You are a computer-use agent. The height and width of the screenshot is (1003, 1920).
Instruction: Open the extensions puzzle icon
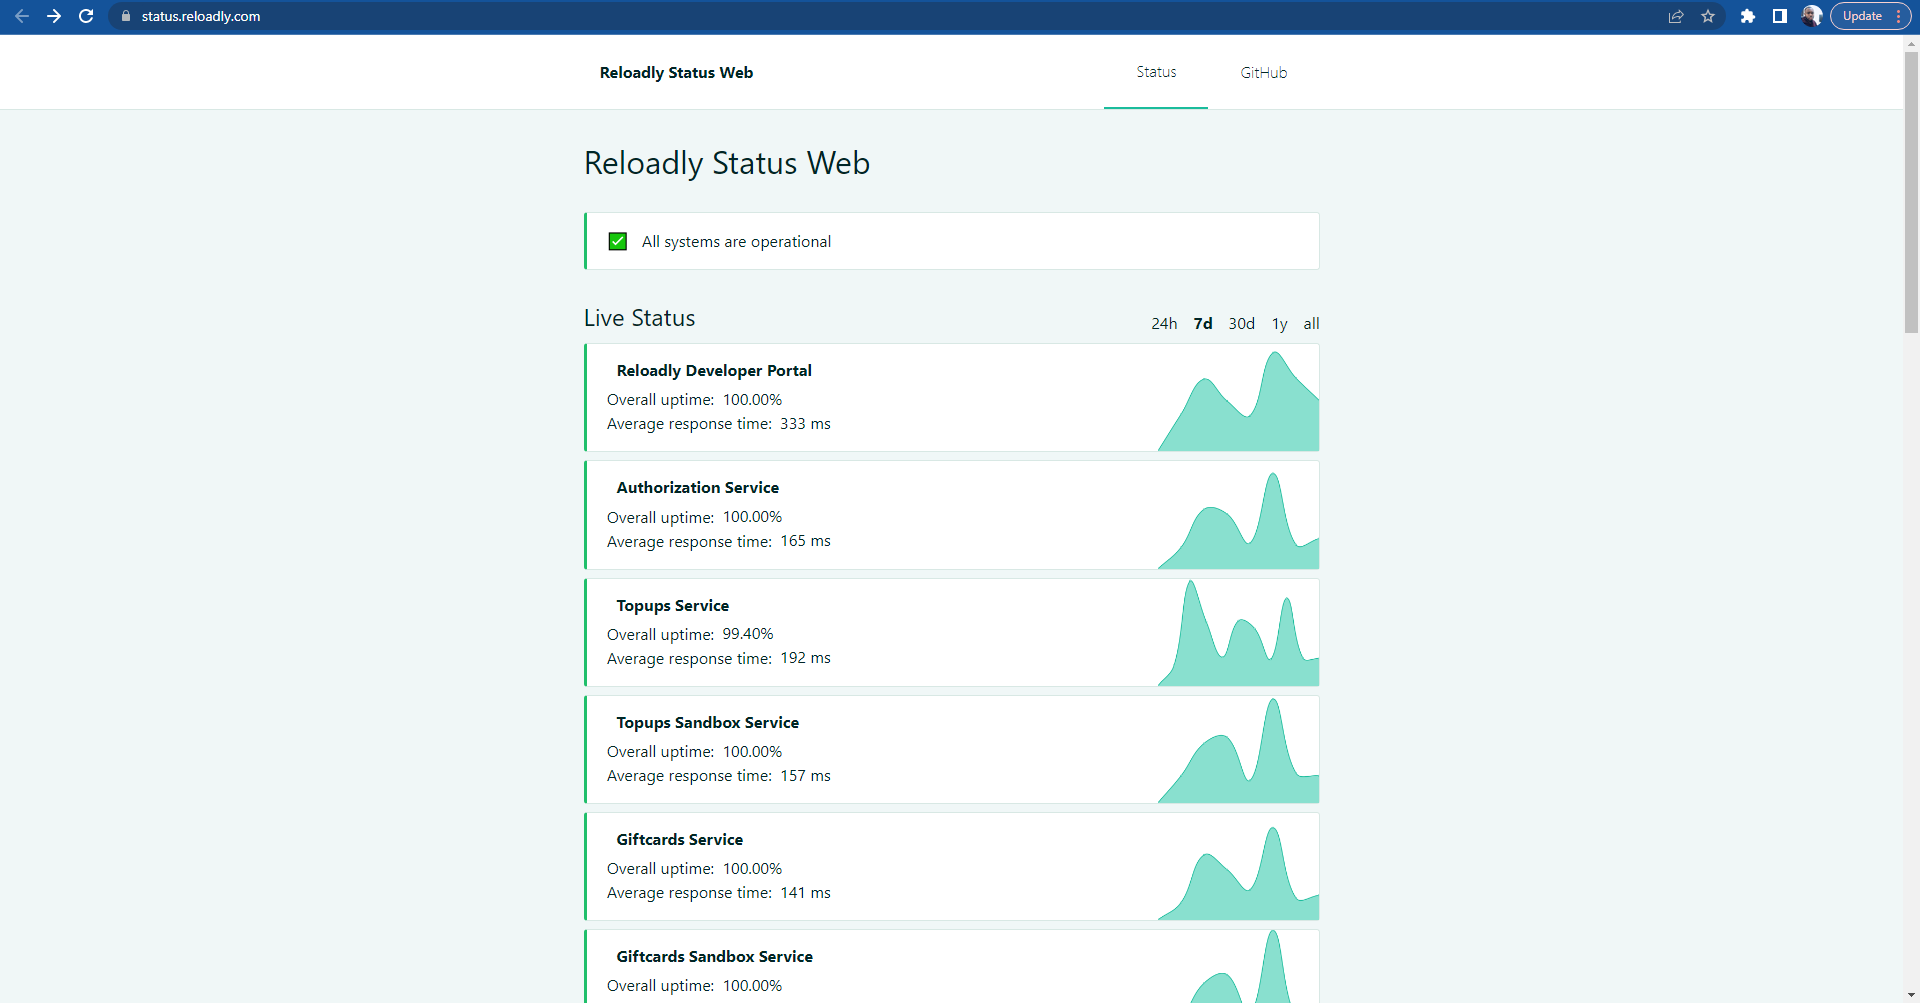tap(1748, 16)
